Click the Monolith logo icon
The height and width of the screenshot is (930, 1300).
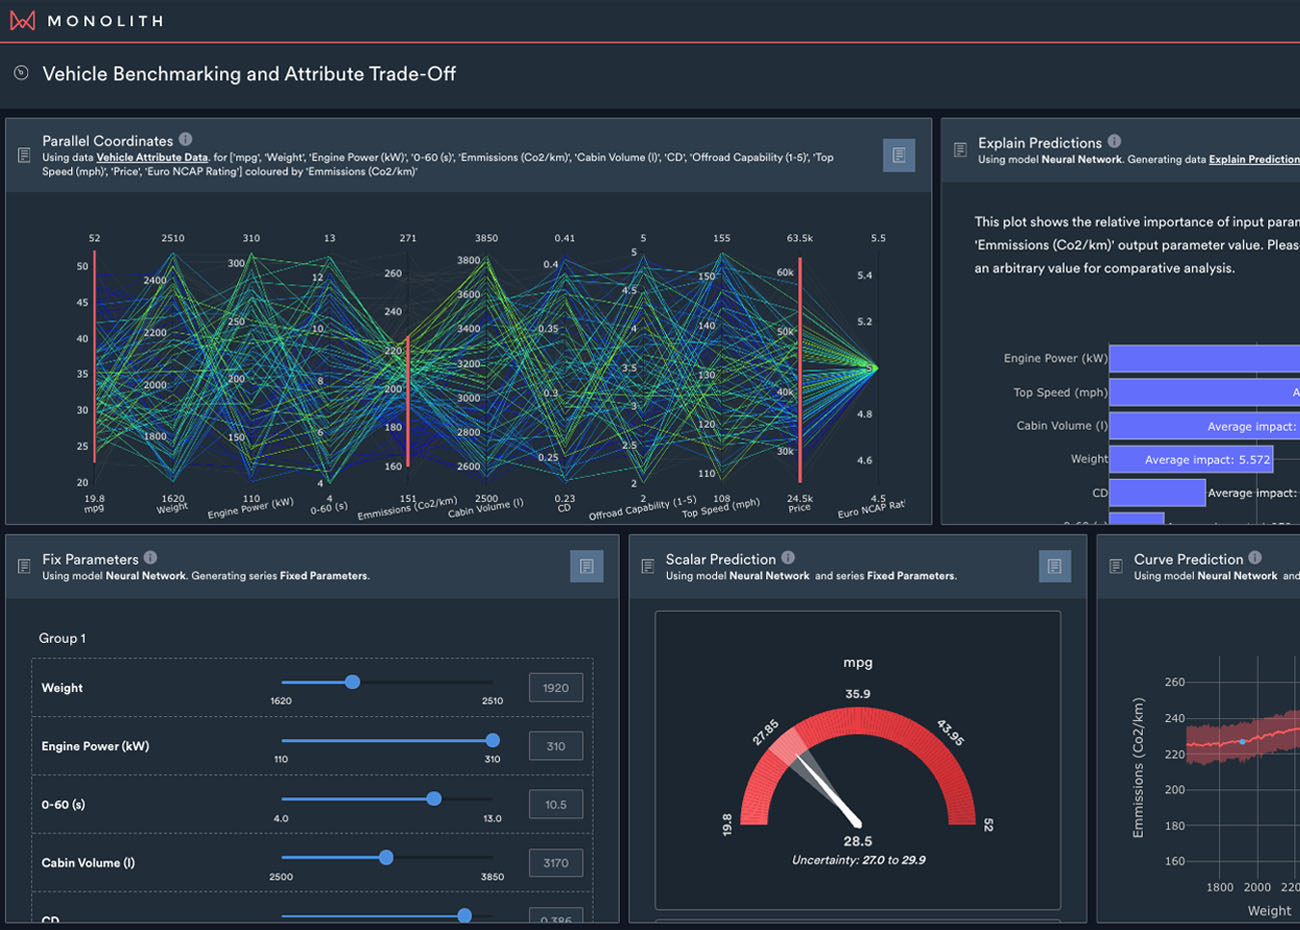coord(22,20)
